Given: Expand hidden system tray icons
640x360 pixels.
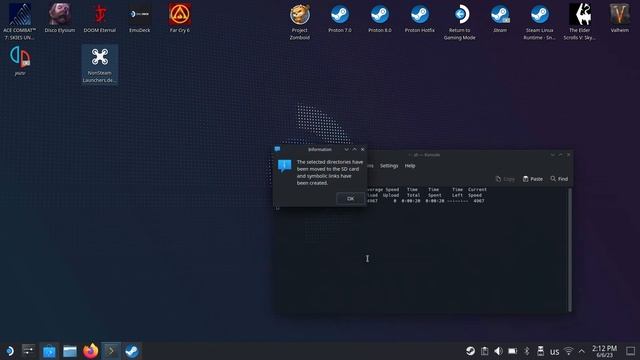Looking at the screenshot, I should pyautogui.click(x=582, y=351).
